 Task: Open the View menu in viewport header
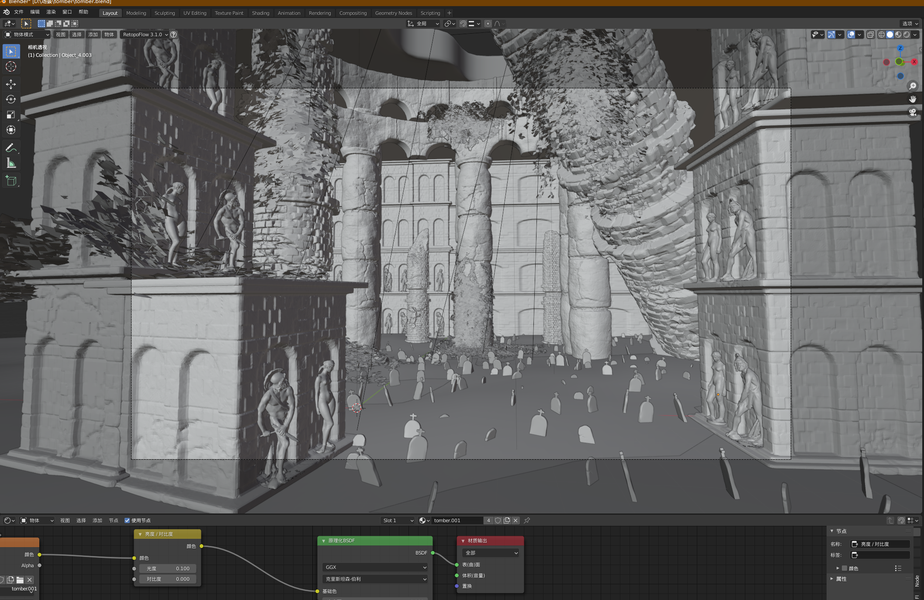pos(61,35)
